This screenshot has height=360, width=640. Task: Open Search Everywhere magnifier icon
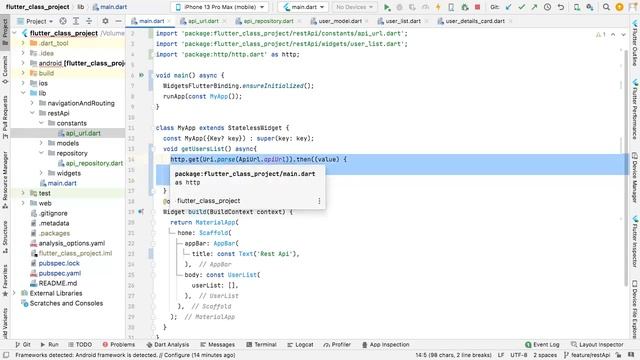pyautogui.click(x=606, y=7)
